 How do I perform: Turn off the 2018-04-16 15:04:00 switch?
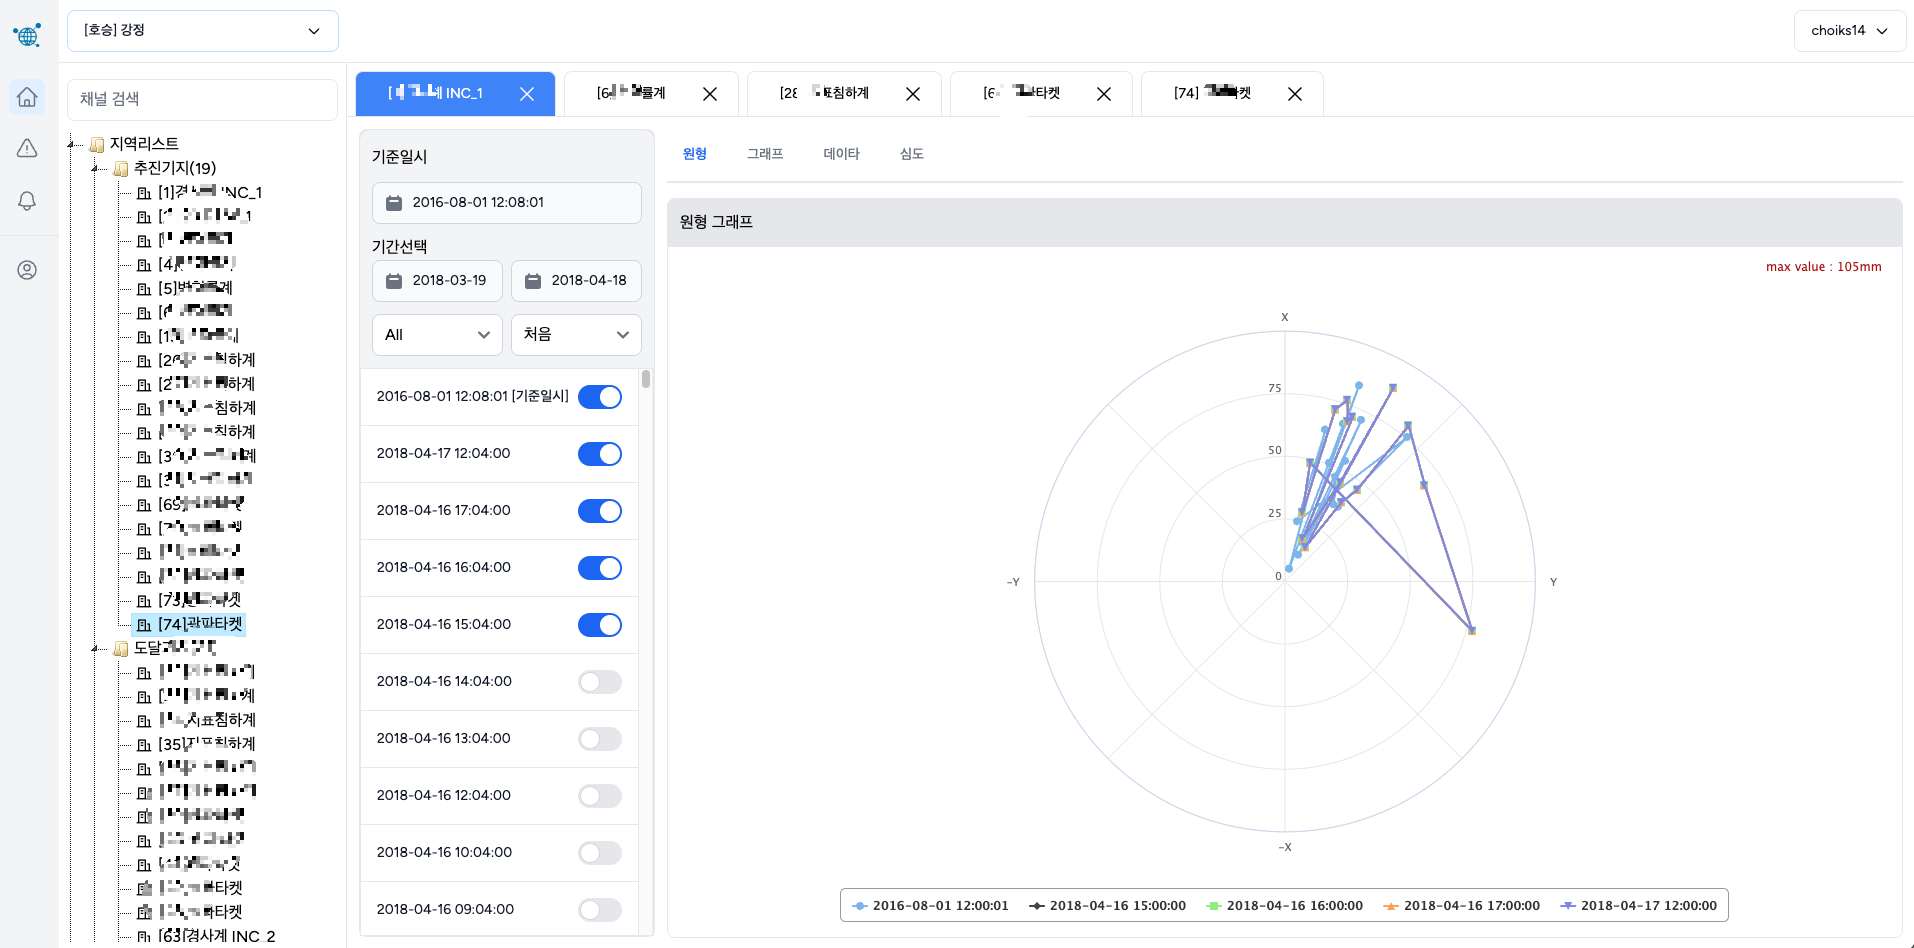pyautogui.click(x=600, y=625)
